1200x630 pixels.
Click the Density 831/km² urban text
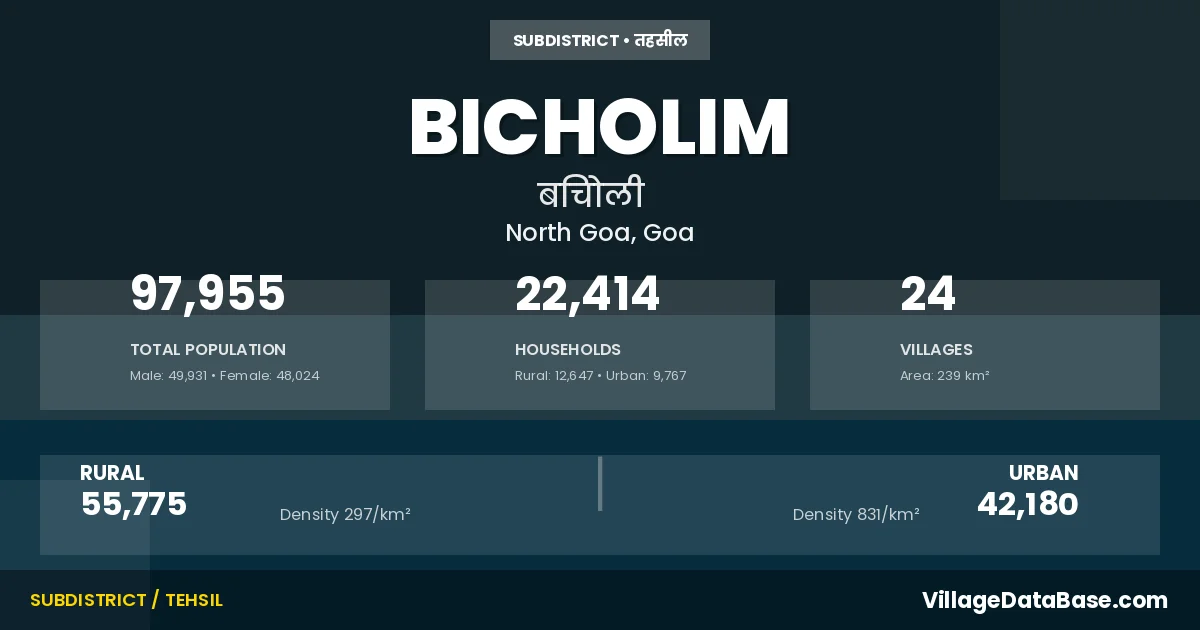(856, 515)
